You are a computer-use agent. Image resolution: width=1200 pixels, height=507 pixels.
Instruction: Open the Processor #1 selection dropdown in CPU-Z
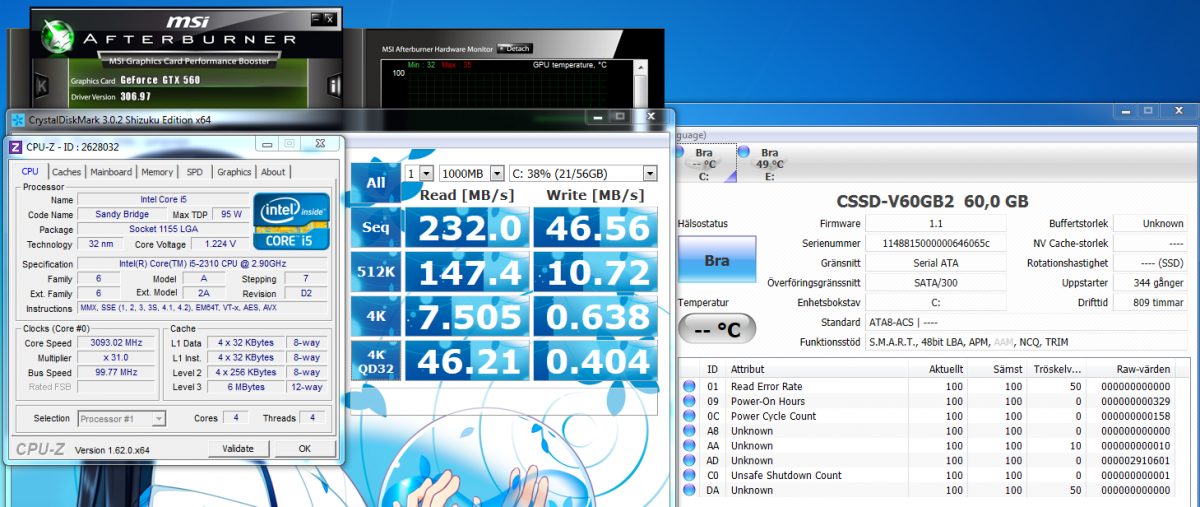tap(120, 418)
